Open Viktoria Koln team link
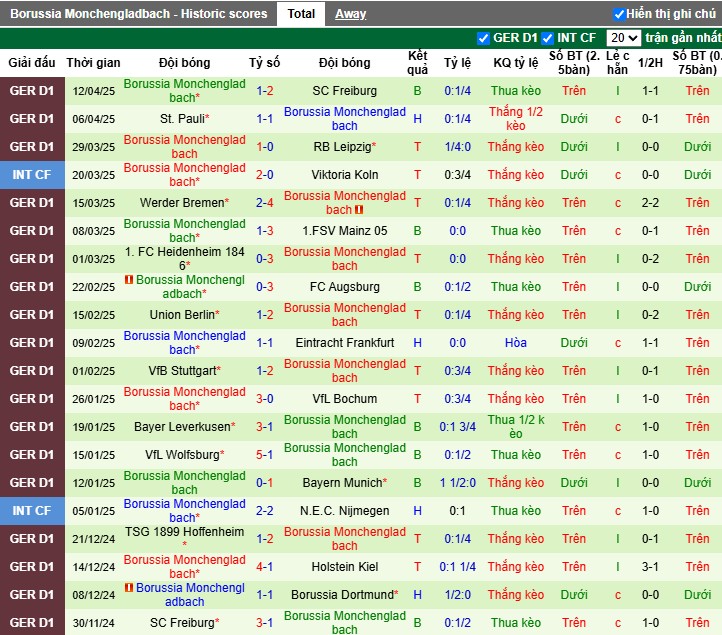This screenshot has height=635, width=722. point(344,175)
